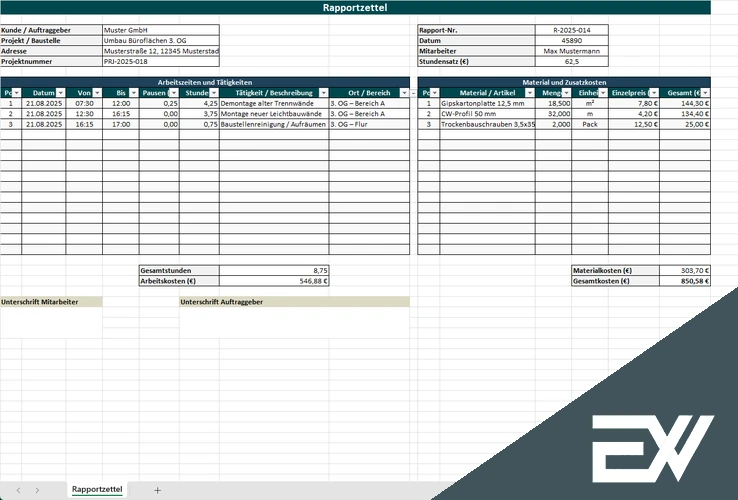738x500 pixels.
Task: Select the Gesamt value 134,40 €
Action: [x=685, y=113]
